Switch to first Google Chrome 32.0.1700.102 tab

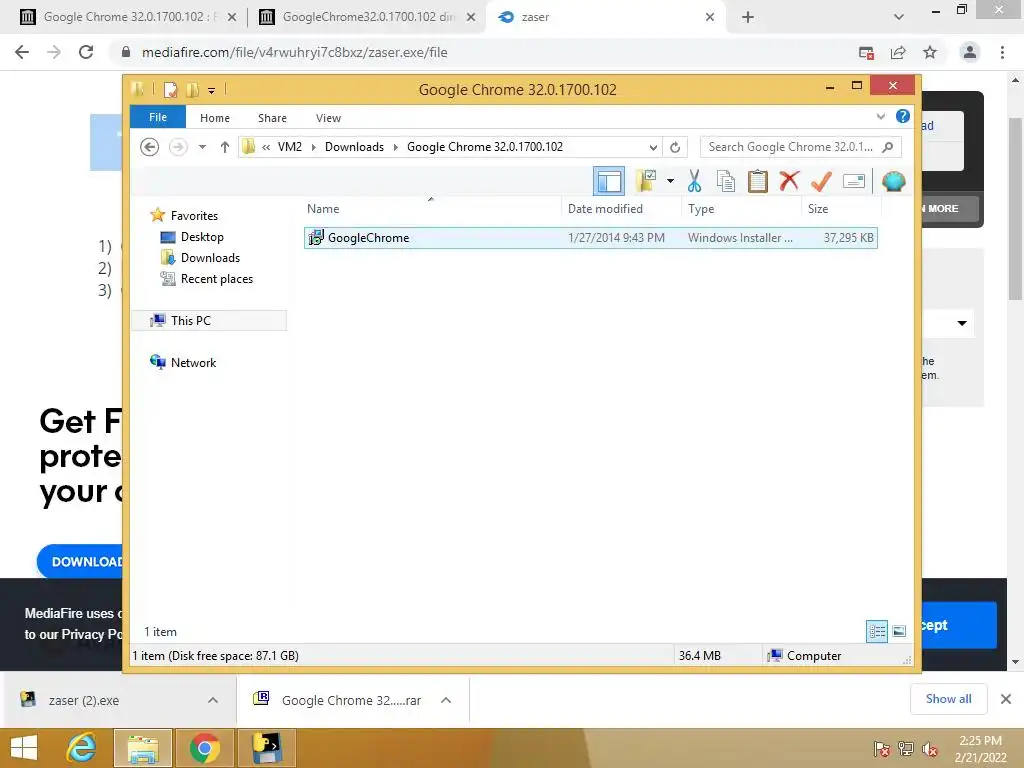(x=128, y=17)
